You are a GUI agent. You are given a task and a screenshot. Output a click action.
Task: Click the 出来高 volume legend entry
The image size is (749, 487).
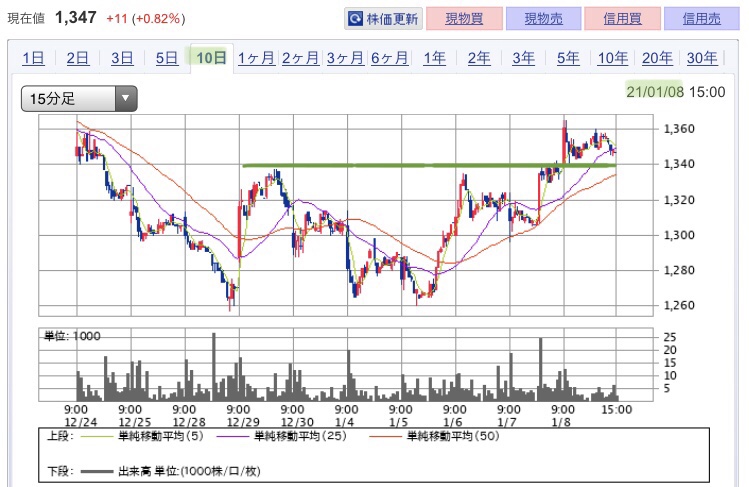point(171,471)
